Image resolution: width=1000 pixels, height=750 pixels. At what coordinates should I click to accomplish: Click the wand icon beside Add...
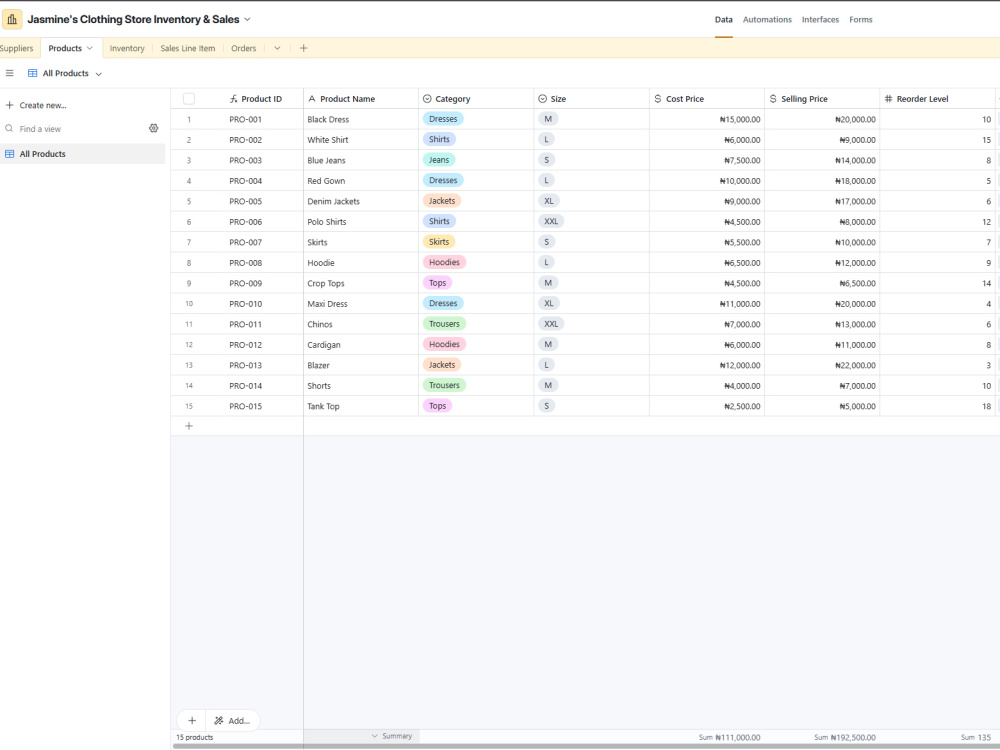(219, 721)
